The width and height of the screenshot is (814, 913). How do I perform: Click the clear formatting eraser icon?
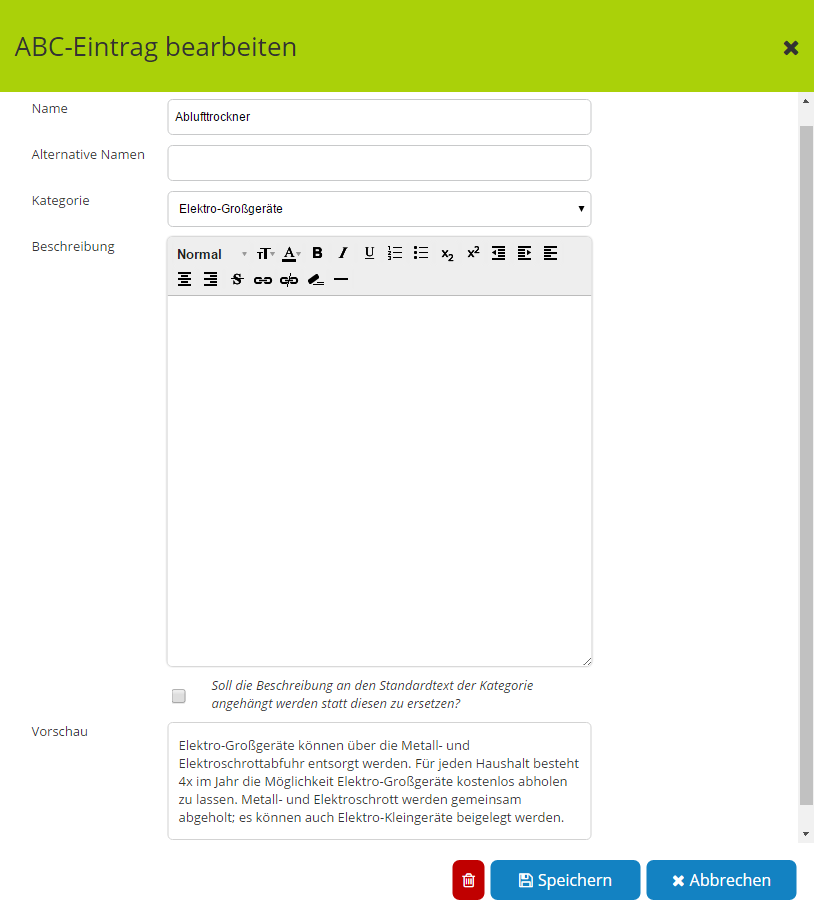(x=316, y=280)
